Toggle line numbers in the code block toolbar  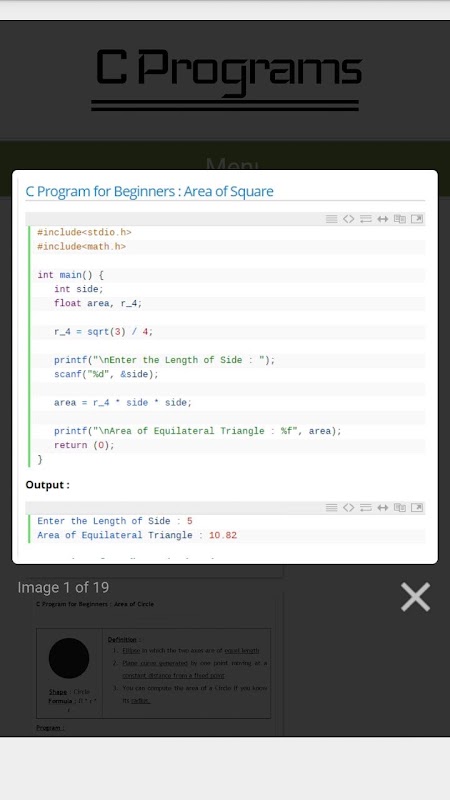pos(332,219)
